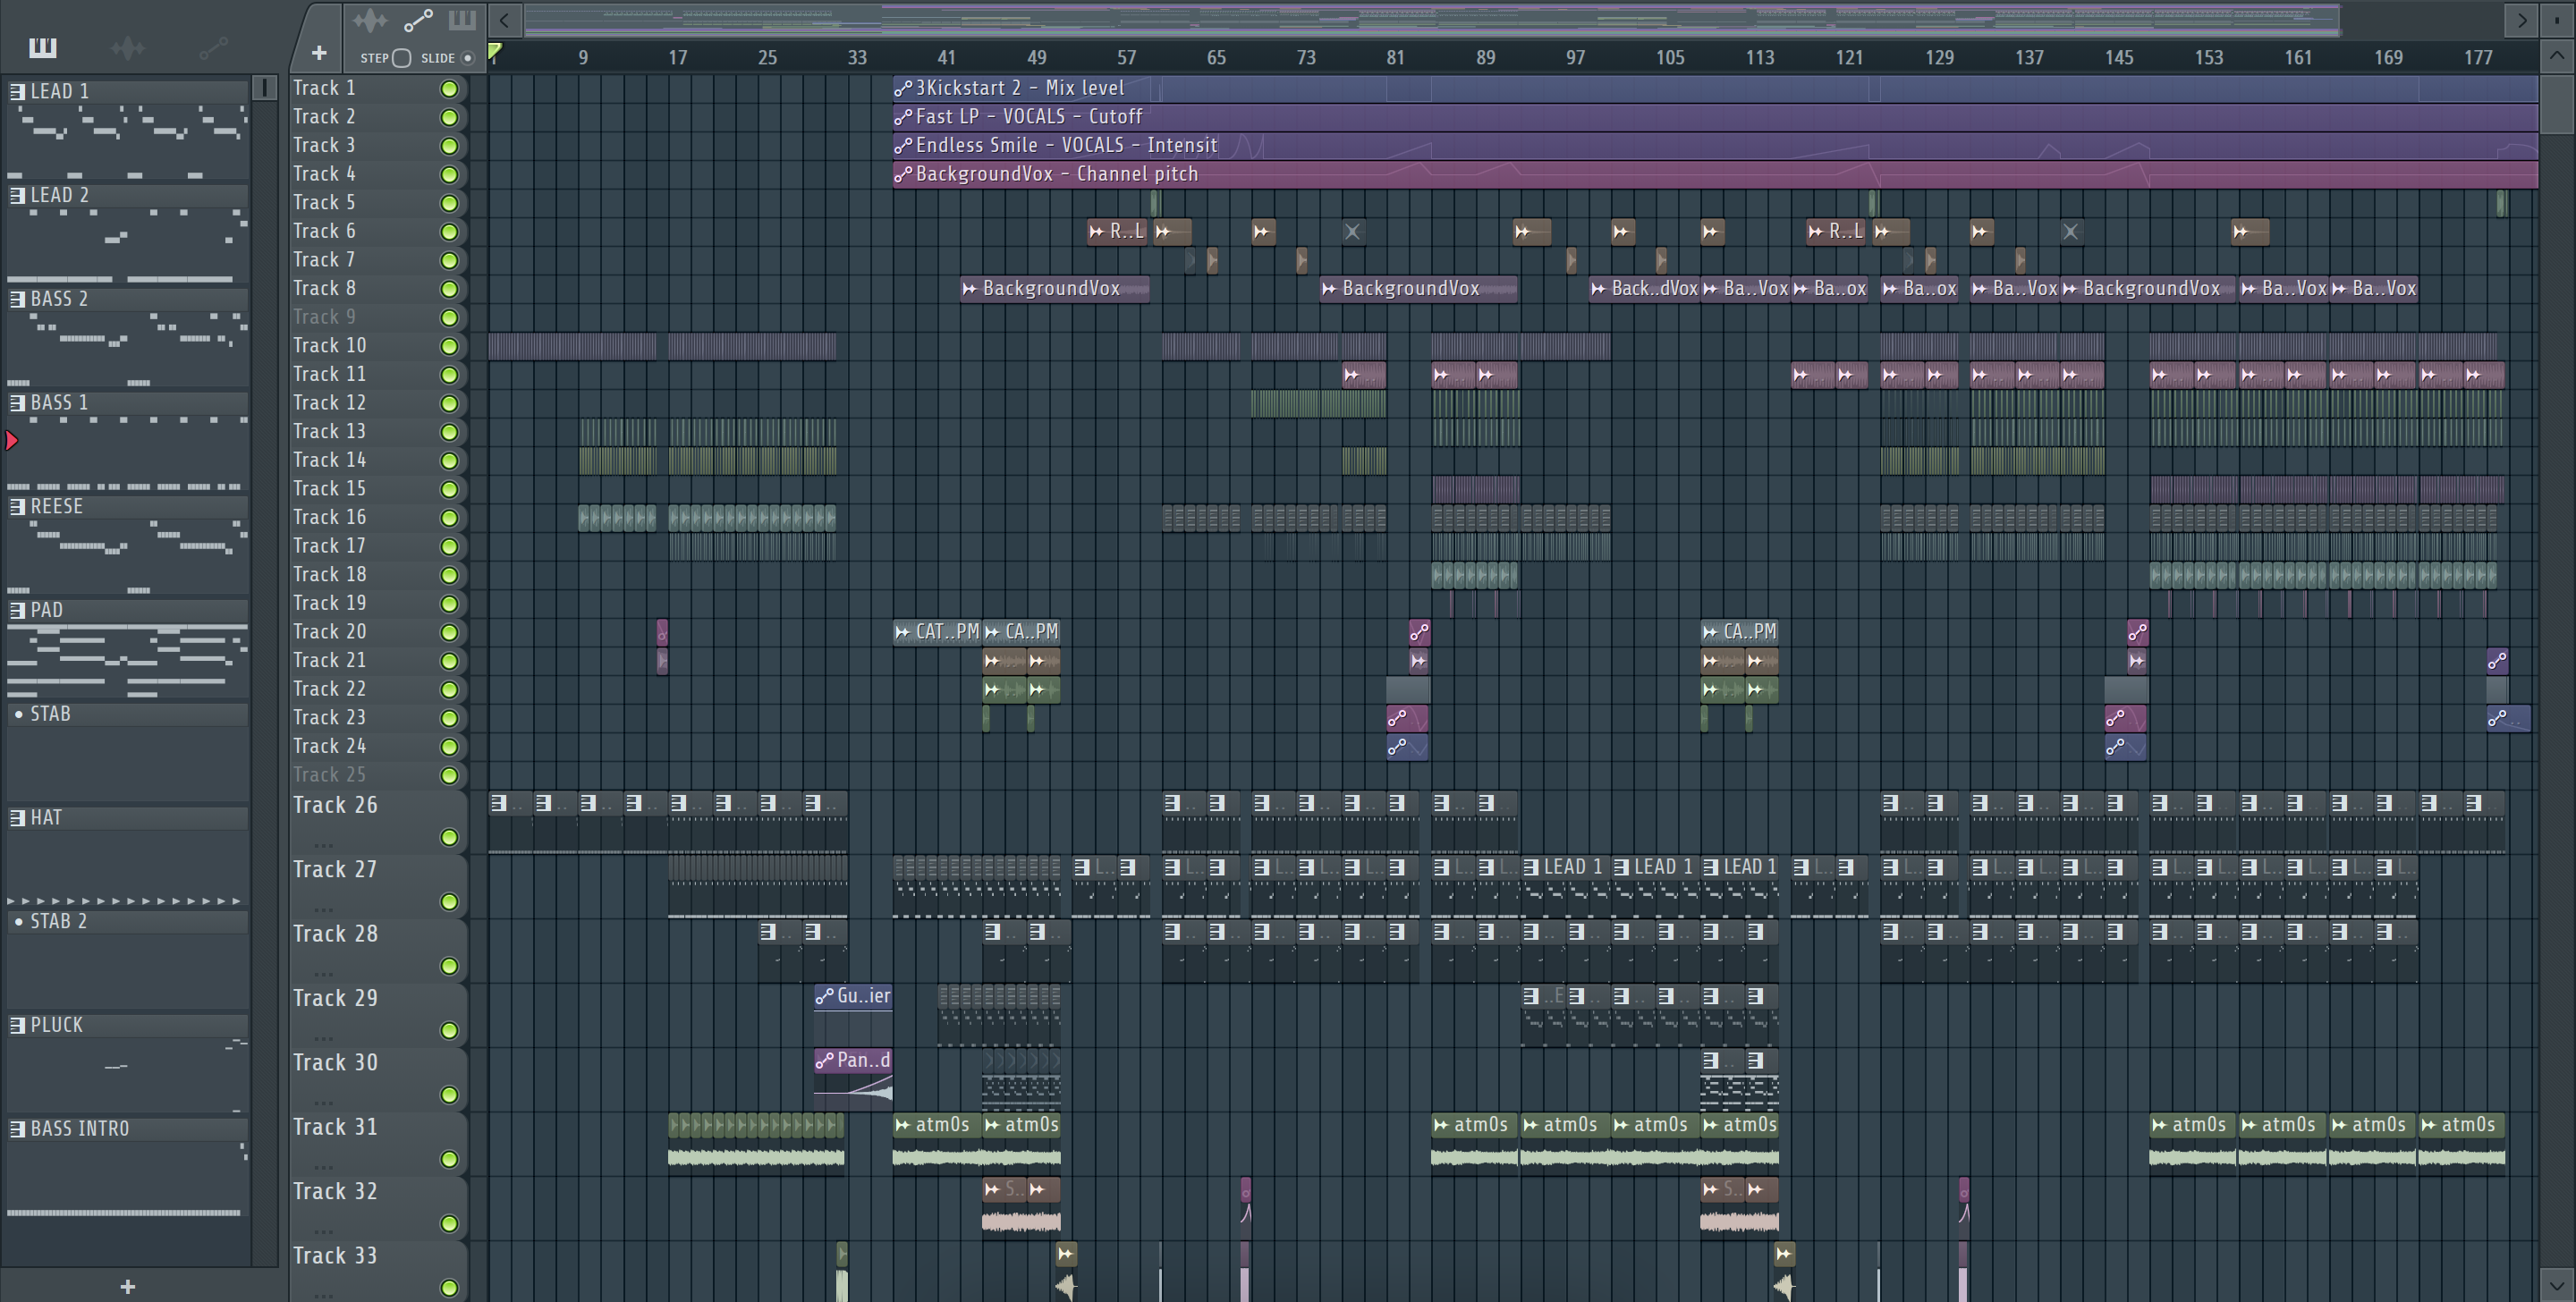Select BackgroundVox Channel pitch automation clip
Viewport: 2576px width, 1302px height.
[x=1715, y=175]
